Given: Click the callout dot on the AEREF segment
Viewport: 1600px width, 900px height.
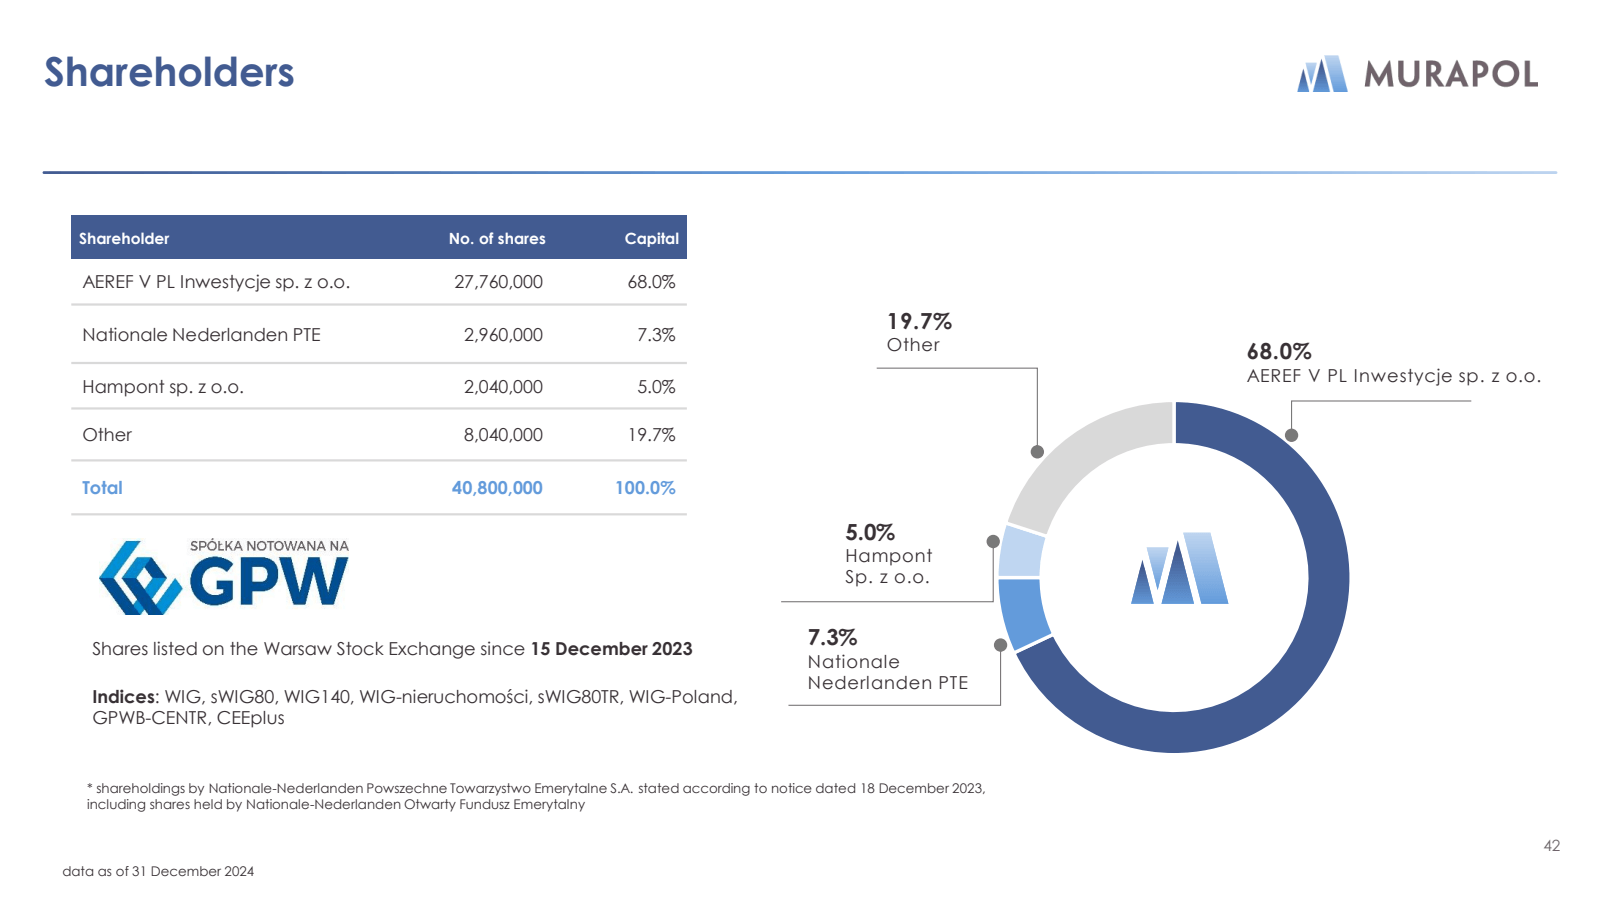Looking at the screenshot, I should (1291, 435).
